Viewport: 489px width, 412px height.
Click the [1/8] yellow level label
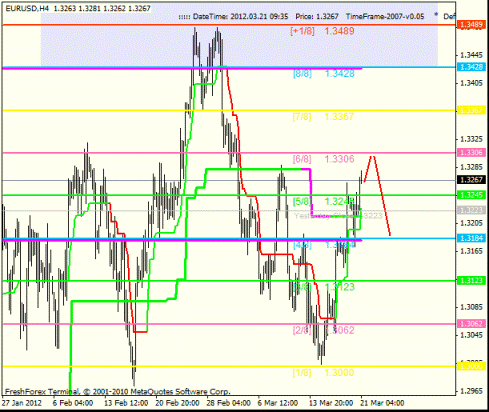302,373
